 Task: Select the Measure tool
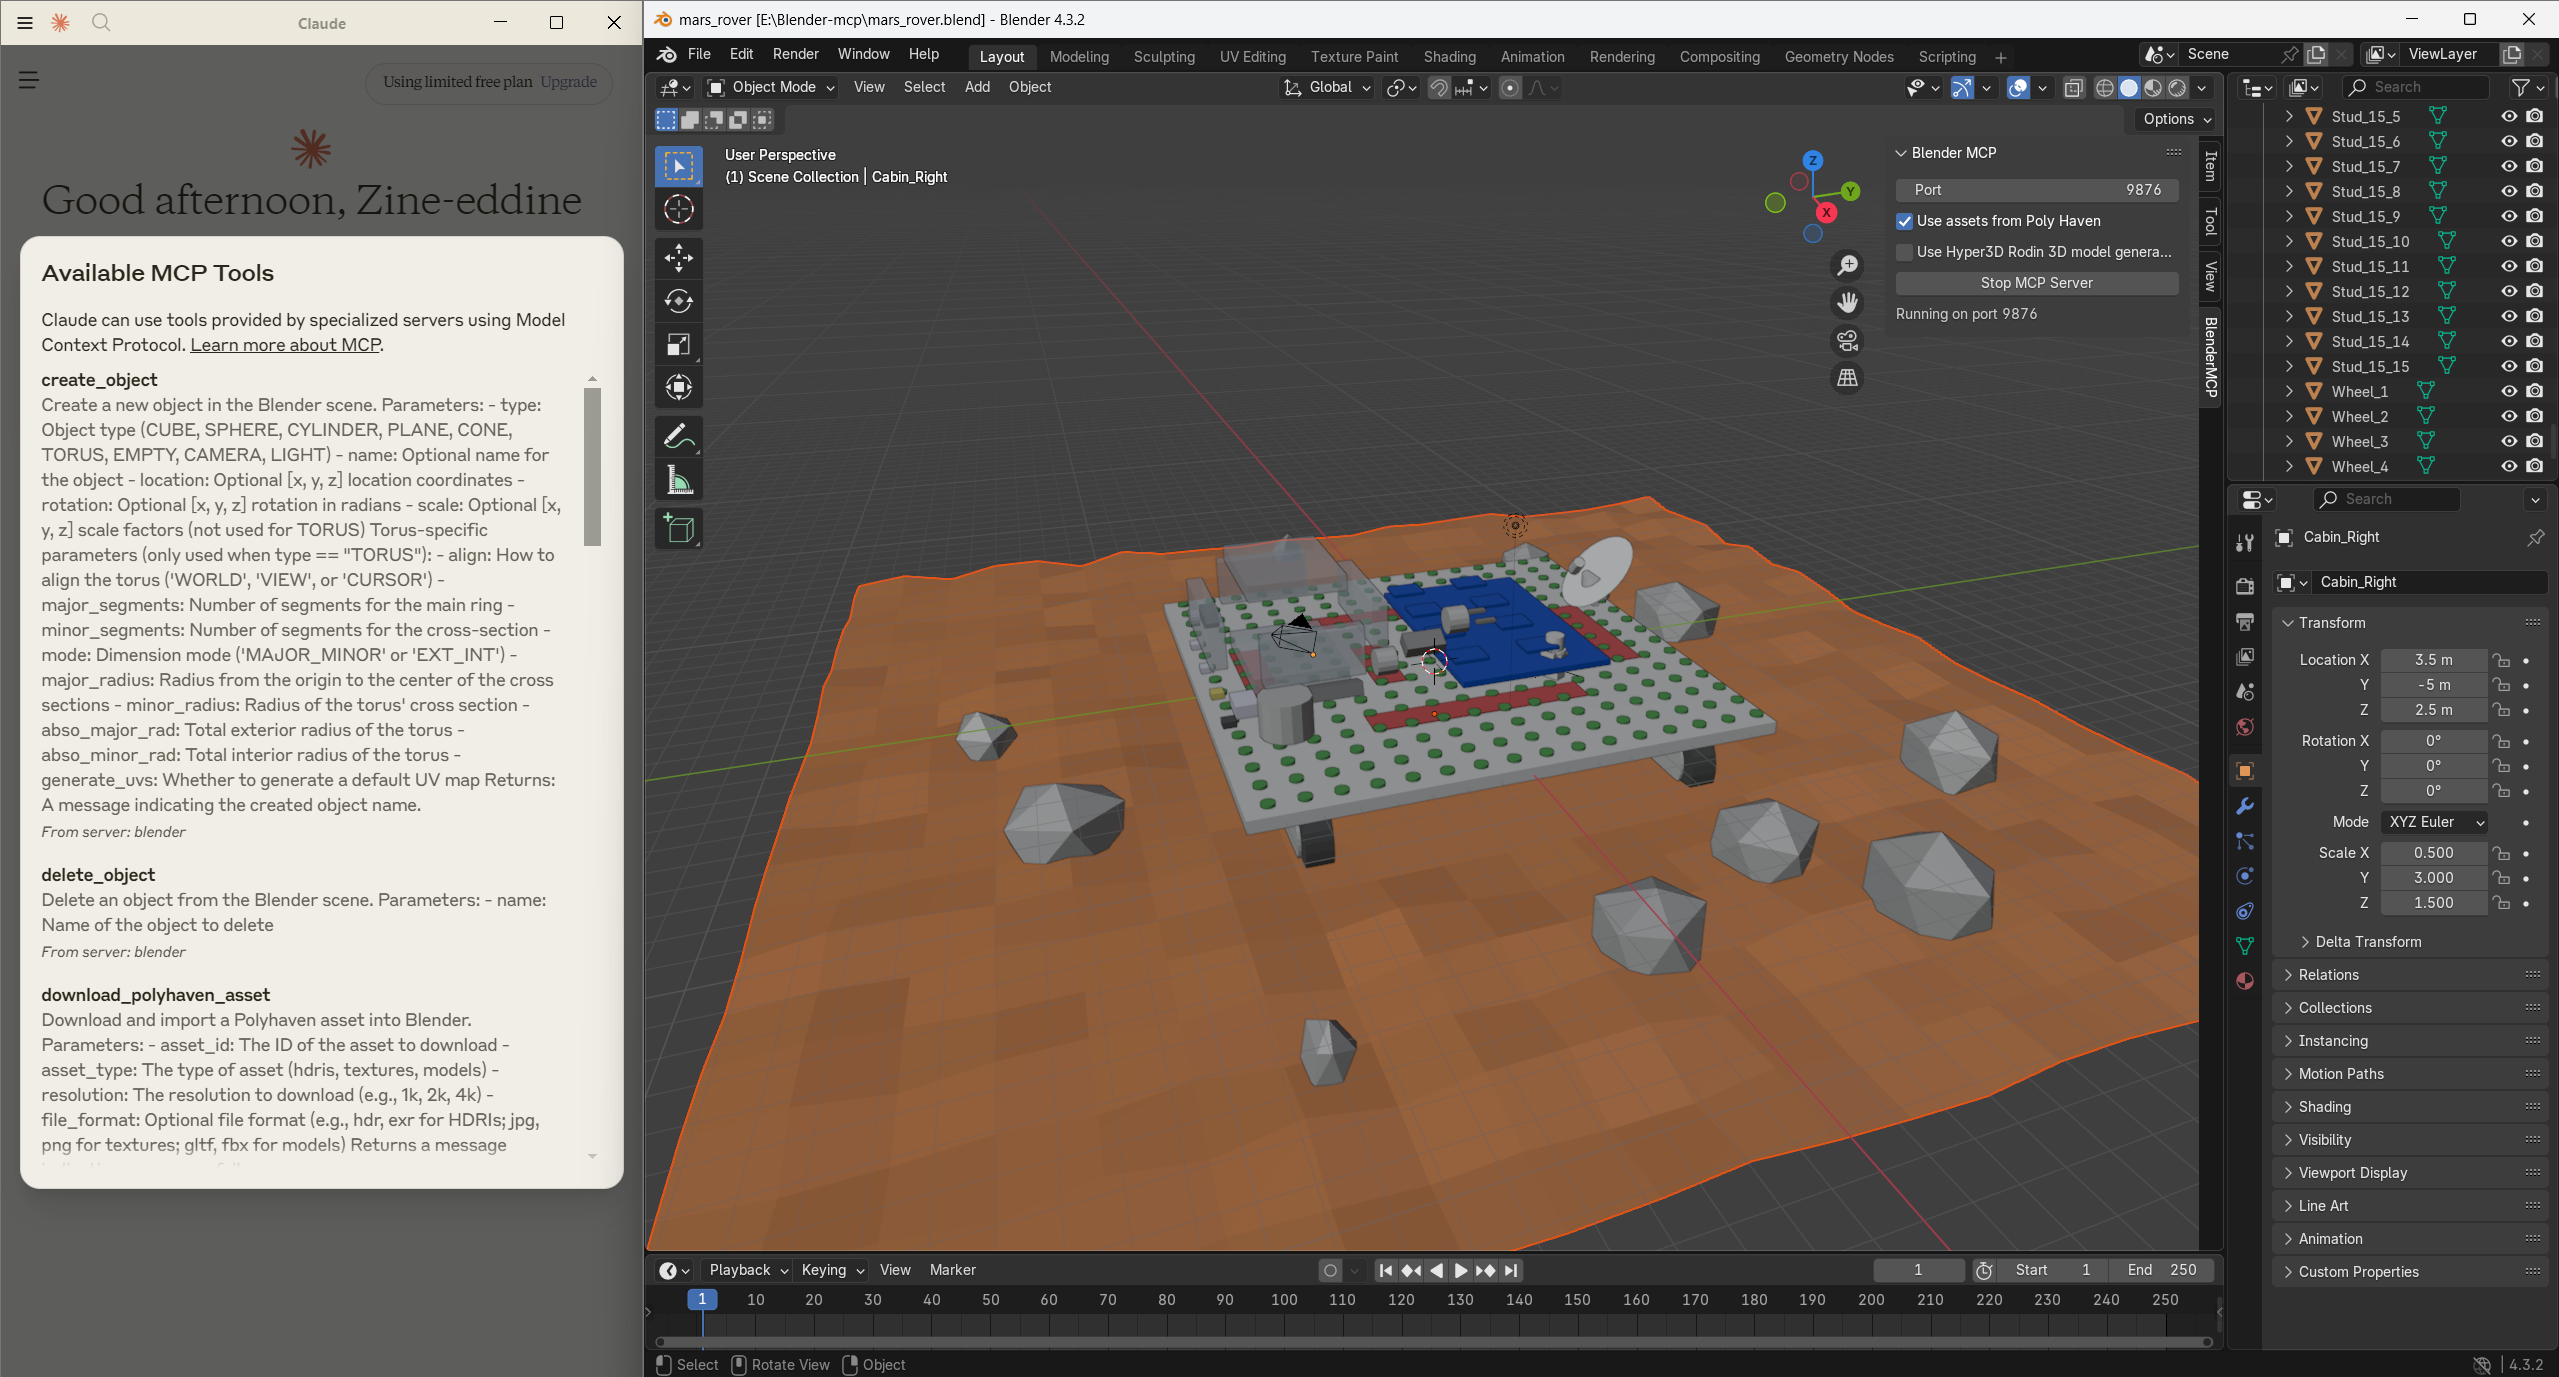678,481
